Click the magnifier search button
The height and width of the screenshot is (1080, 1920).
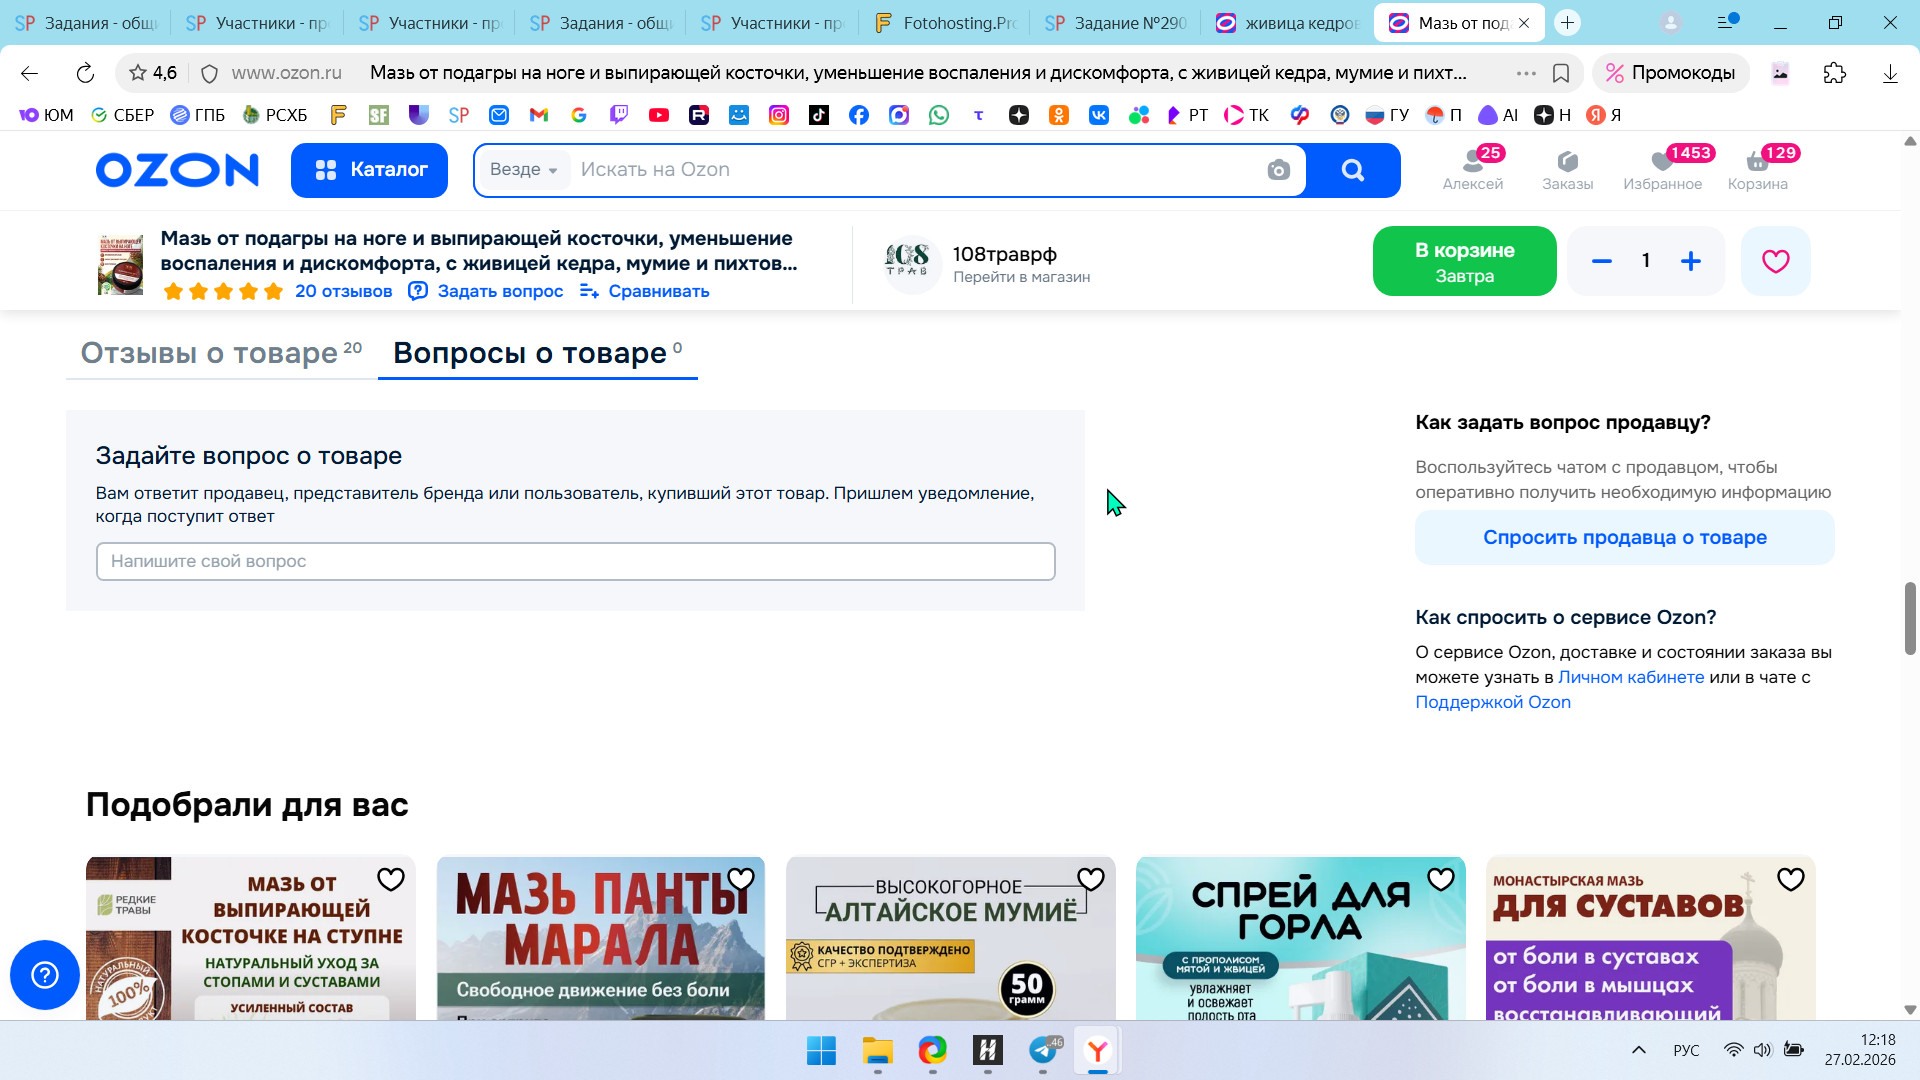click(1353, 170)
